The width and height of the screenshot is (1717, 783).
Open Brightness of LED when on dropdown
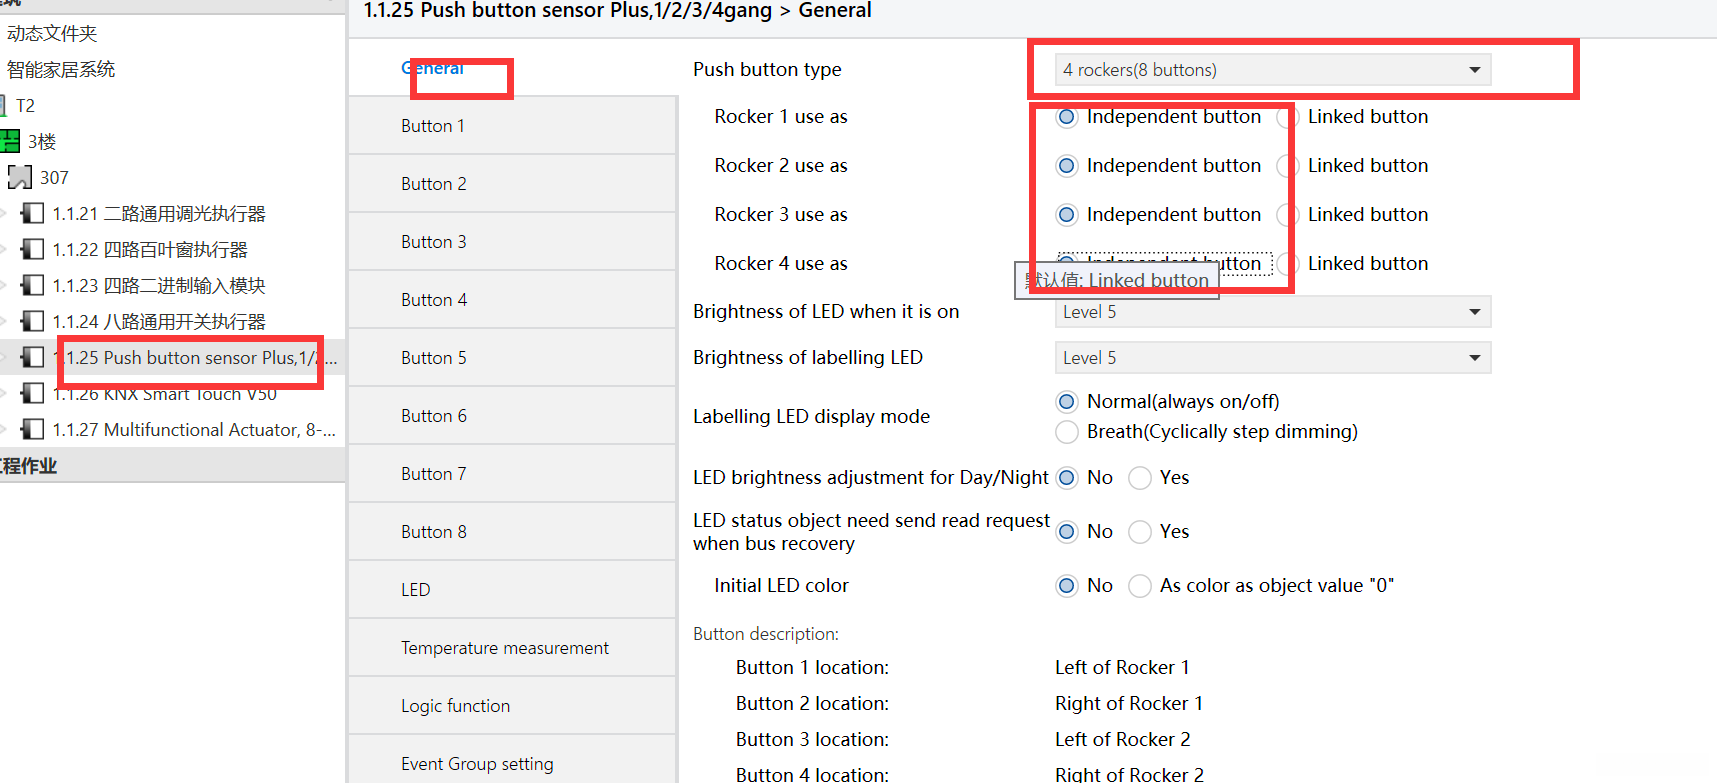pyautogui.click(x=1272, y=312)
